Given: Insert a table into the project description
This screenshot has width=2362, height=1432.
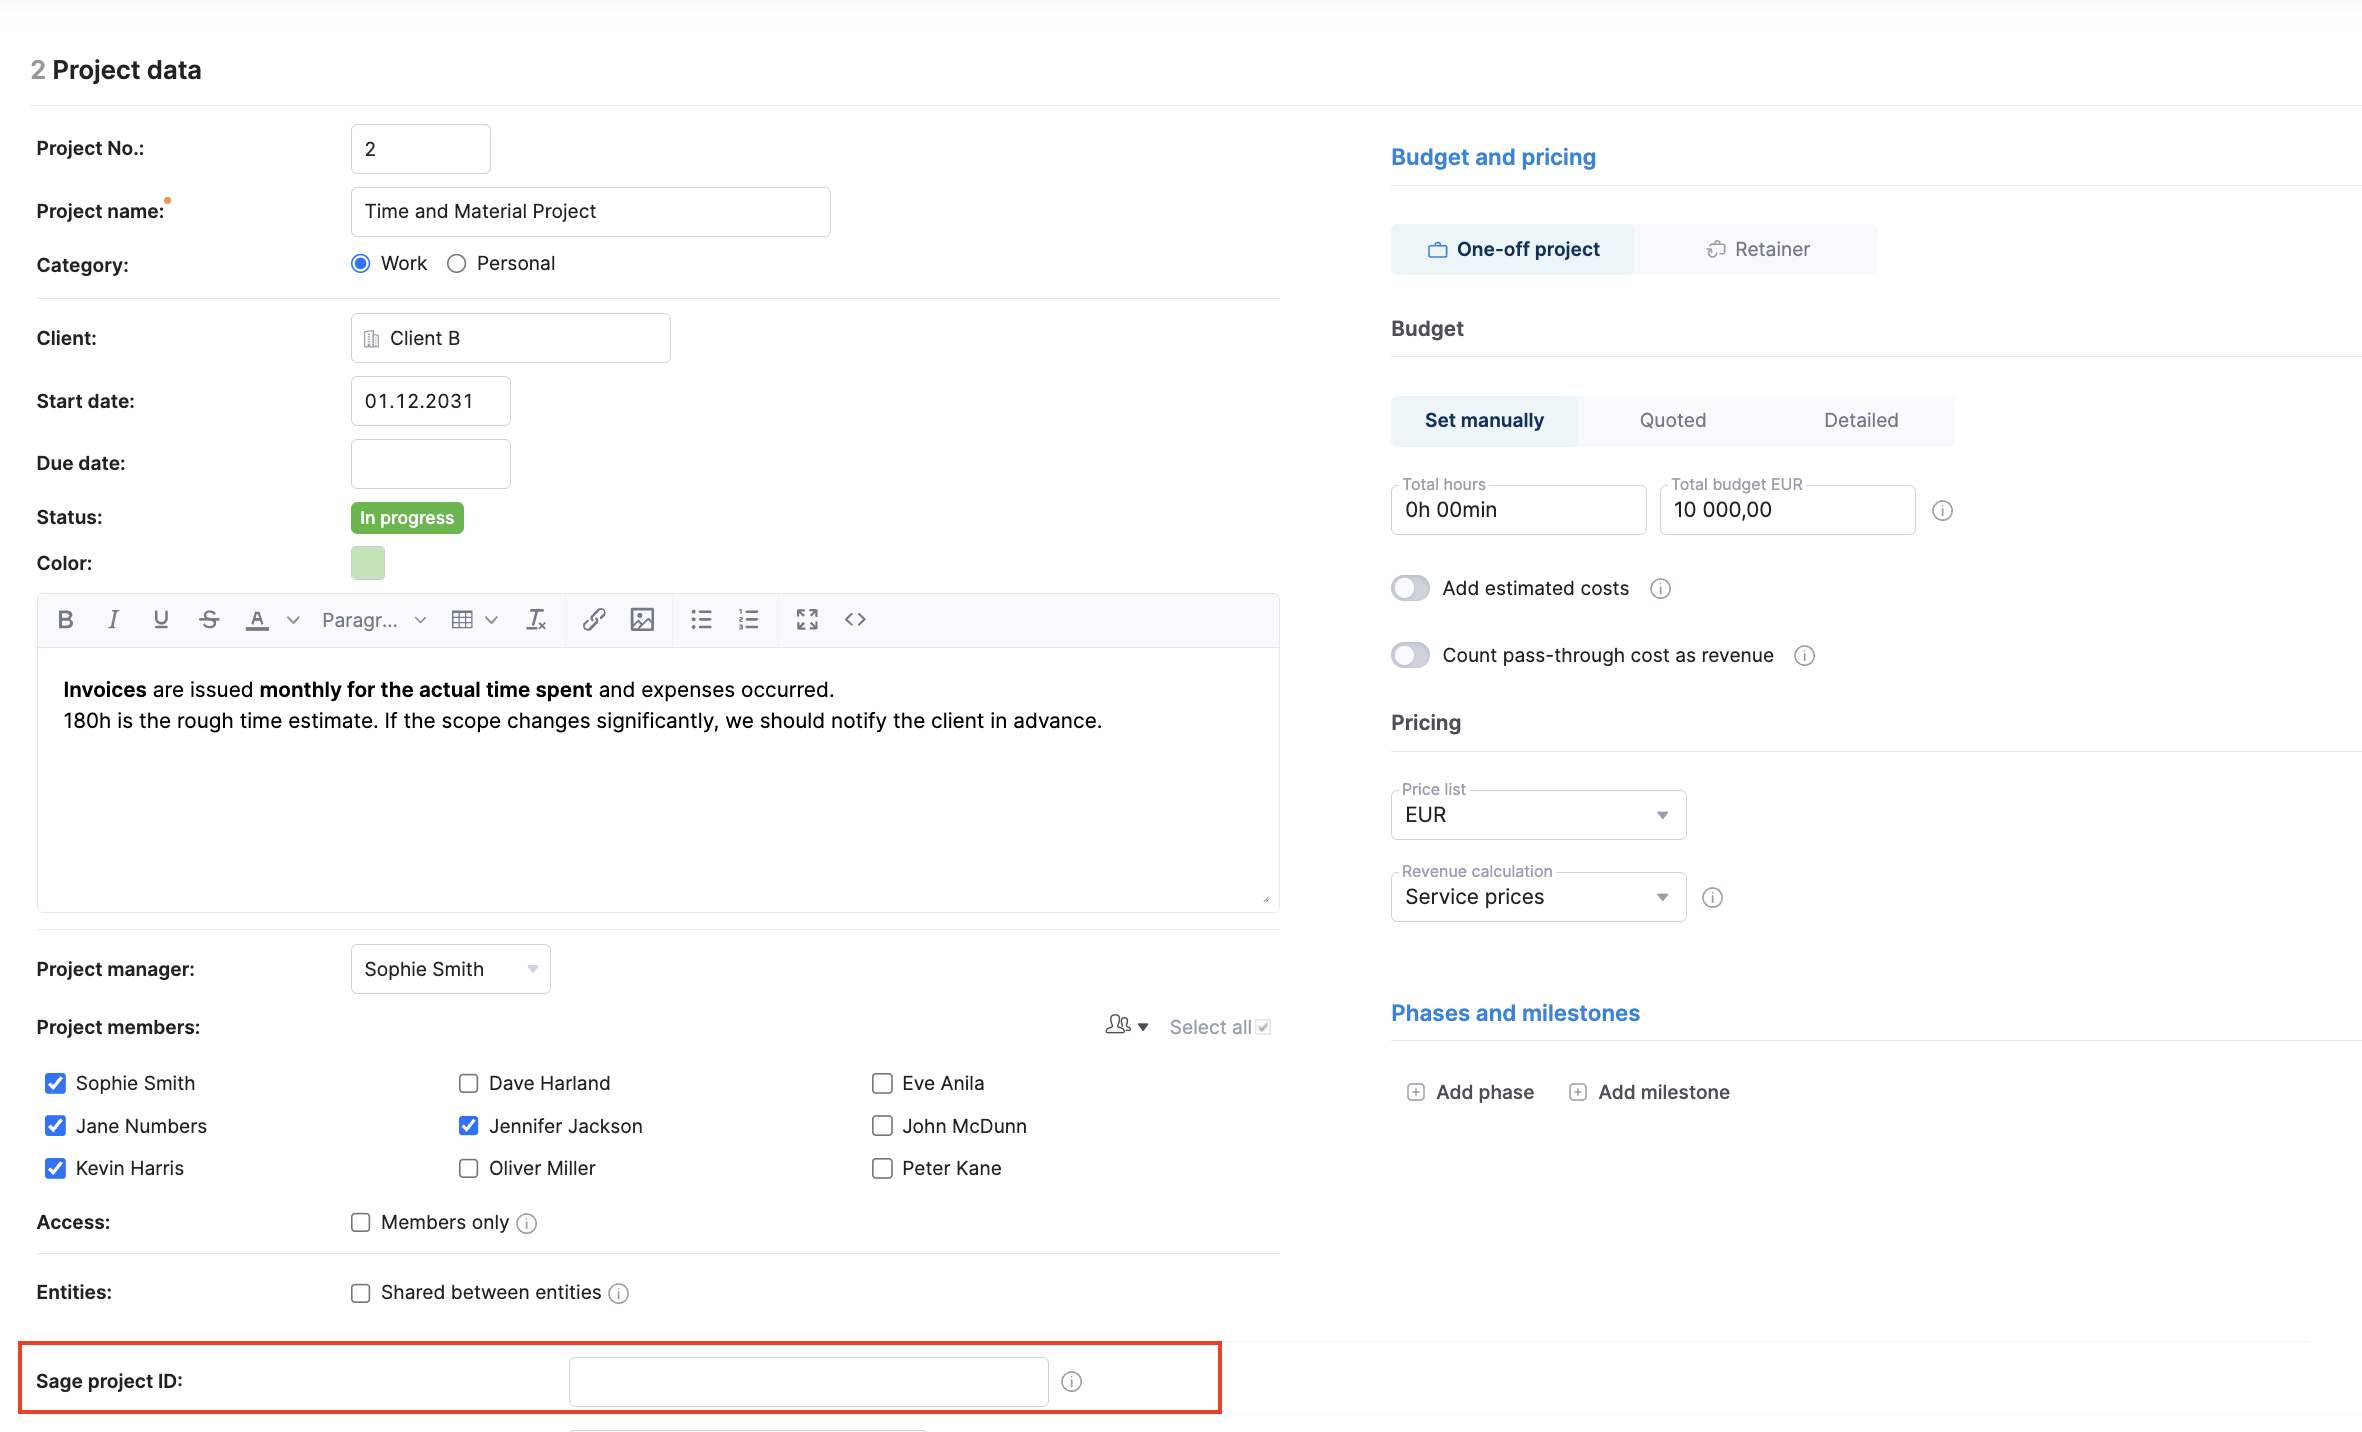Looking at the screenshot, I should coord(463,619).
